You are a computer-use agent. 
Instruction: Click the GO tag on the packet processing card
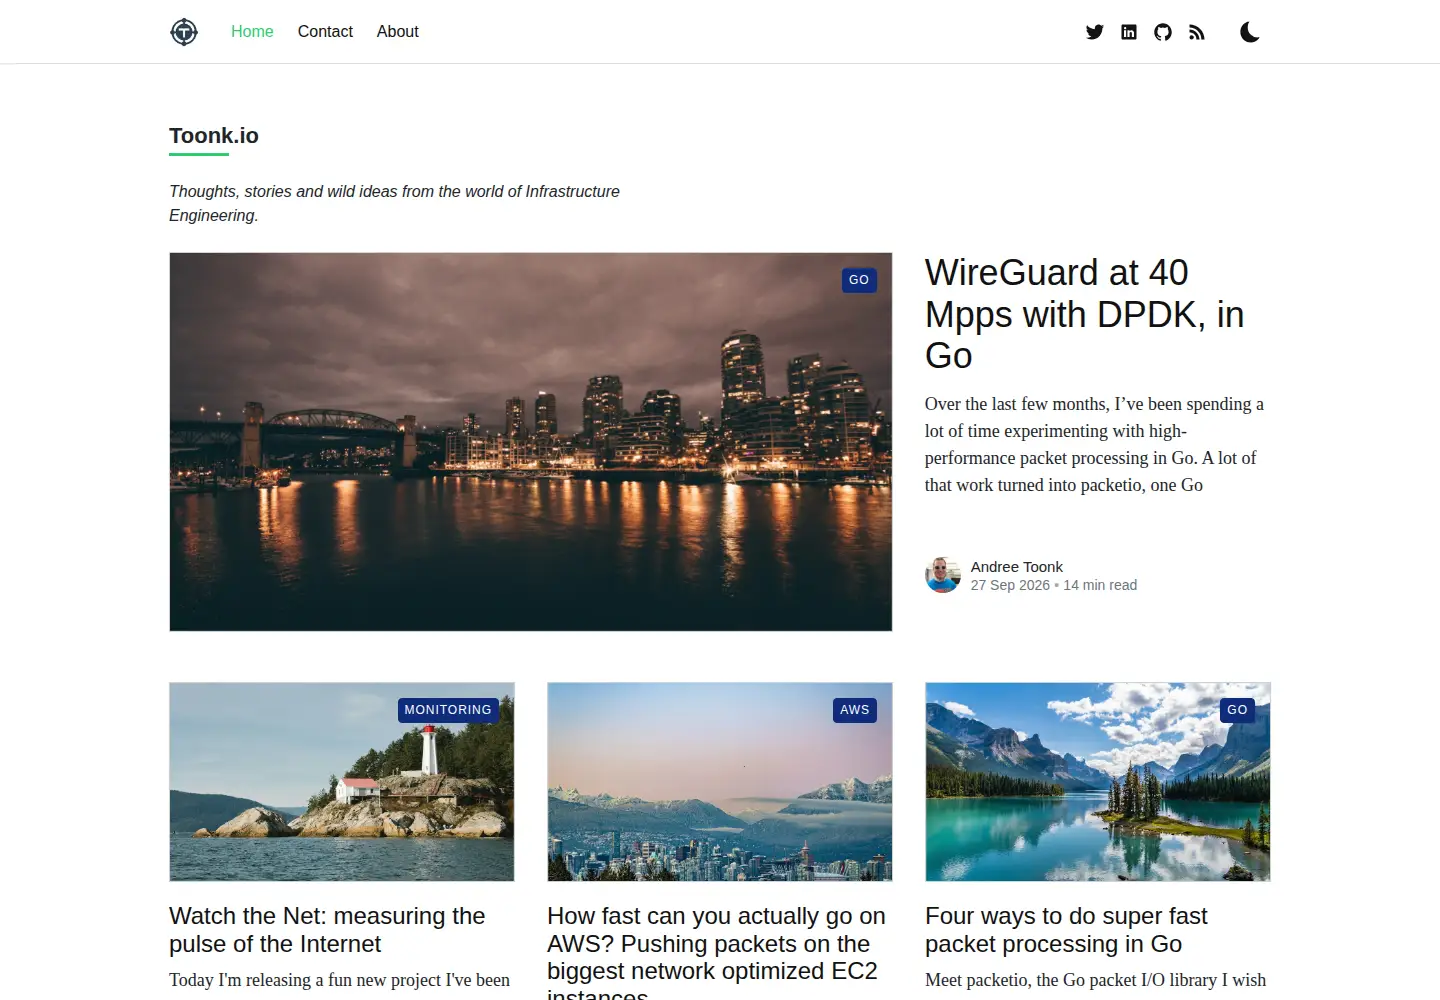coord(1238,710)
